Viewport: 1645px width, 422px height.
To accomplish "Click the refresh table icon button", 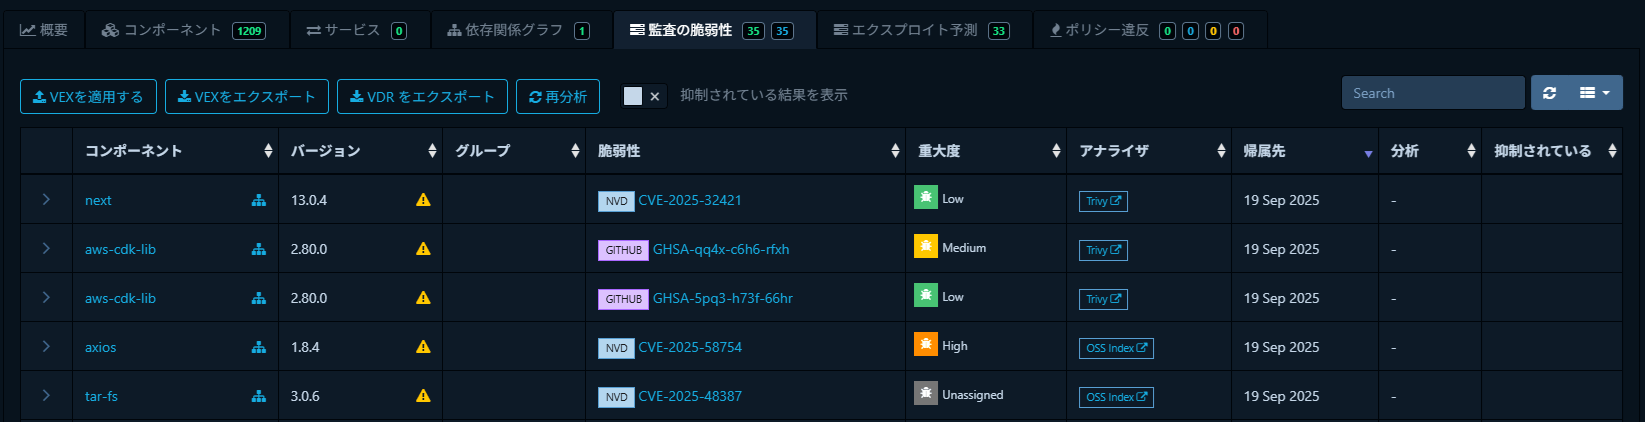I will pos(1549,93).
